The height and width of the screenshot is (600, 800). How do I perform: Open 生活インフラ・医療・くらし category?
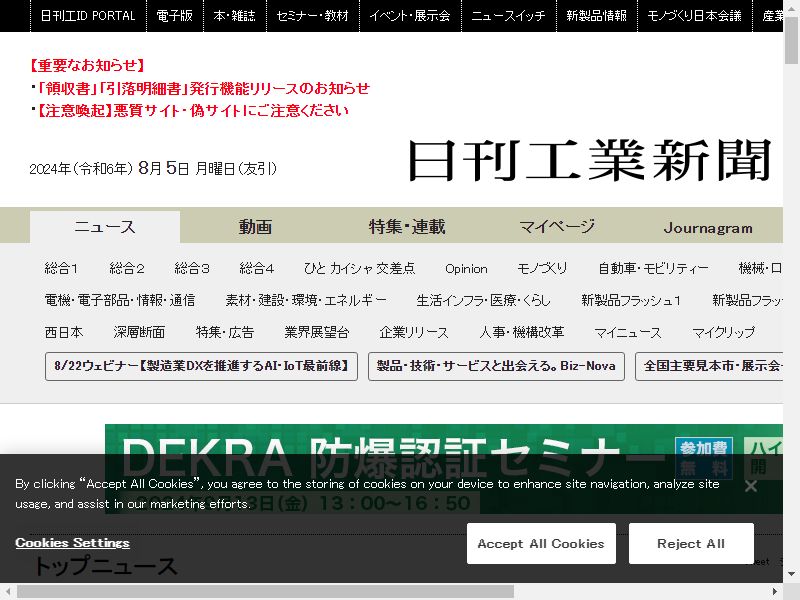coord(483,301)
